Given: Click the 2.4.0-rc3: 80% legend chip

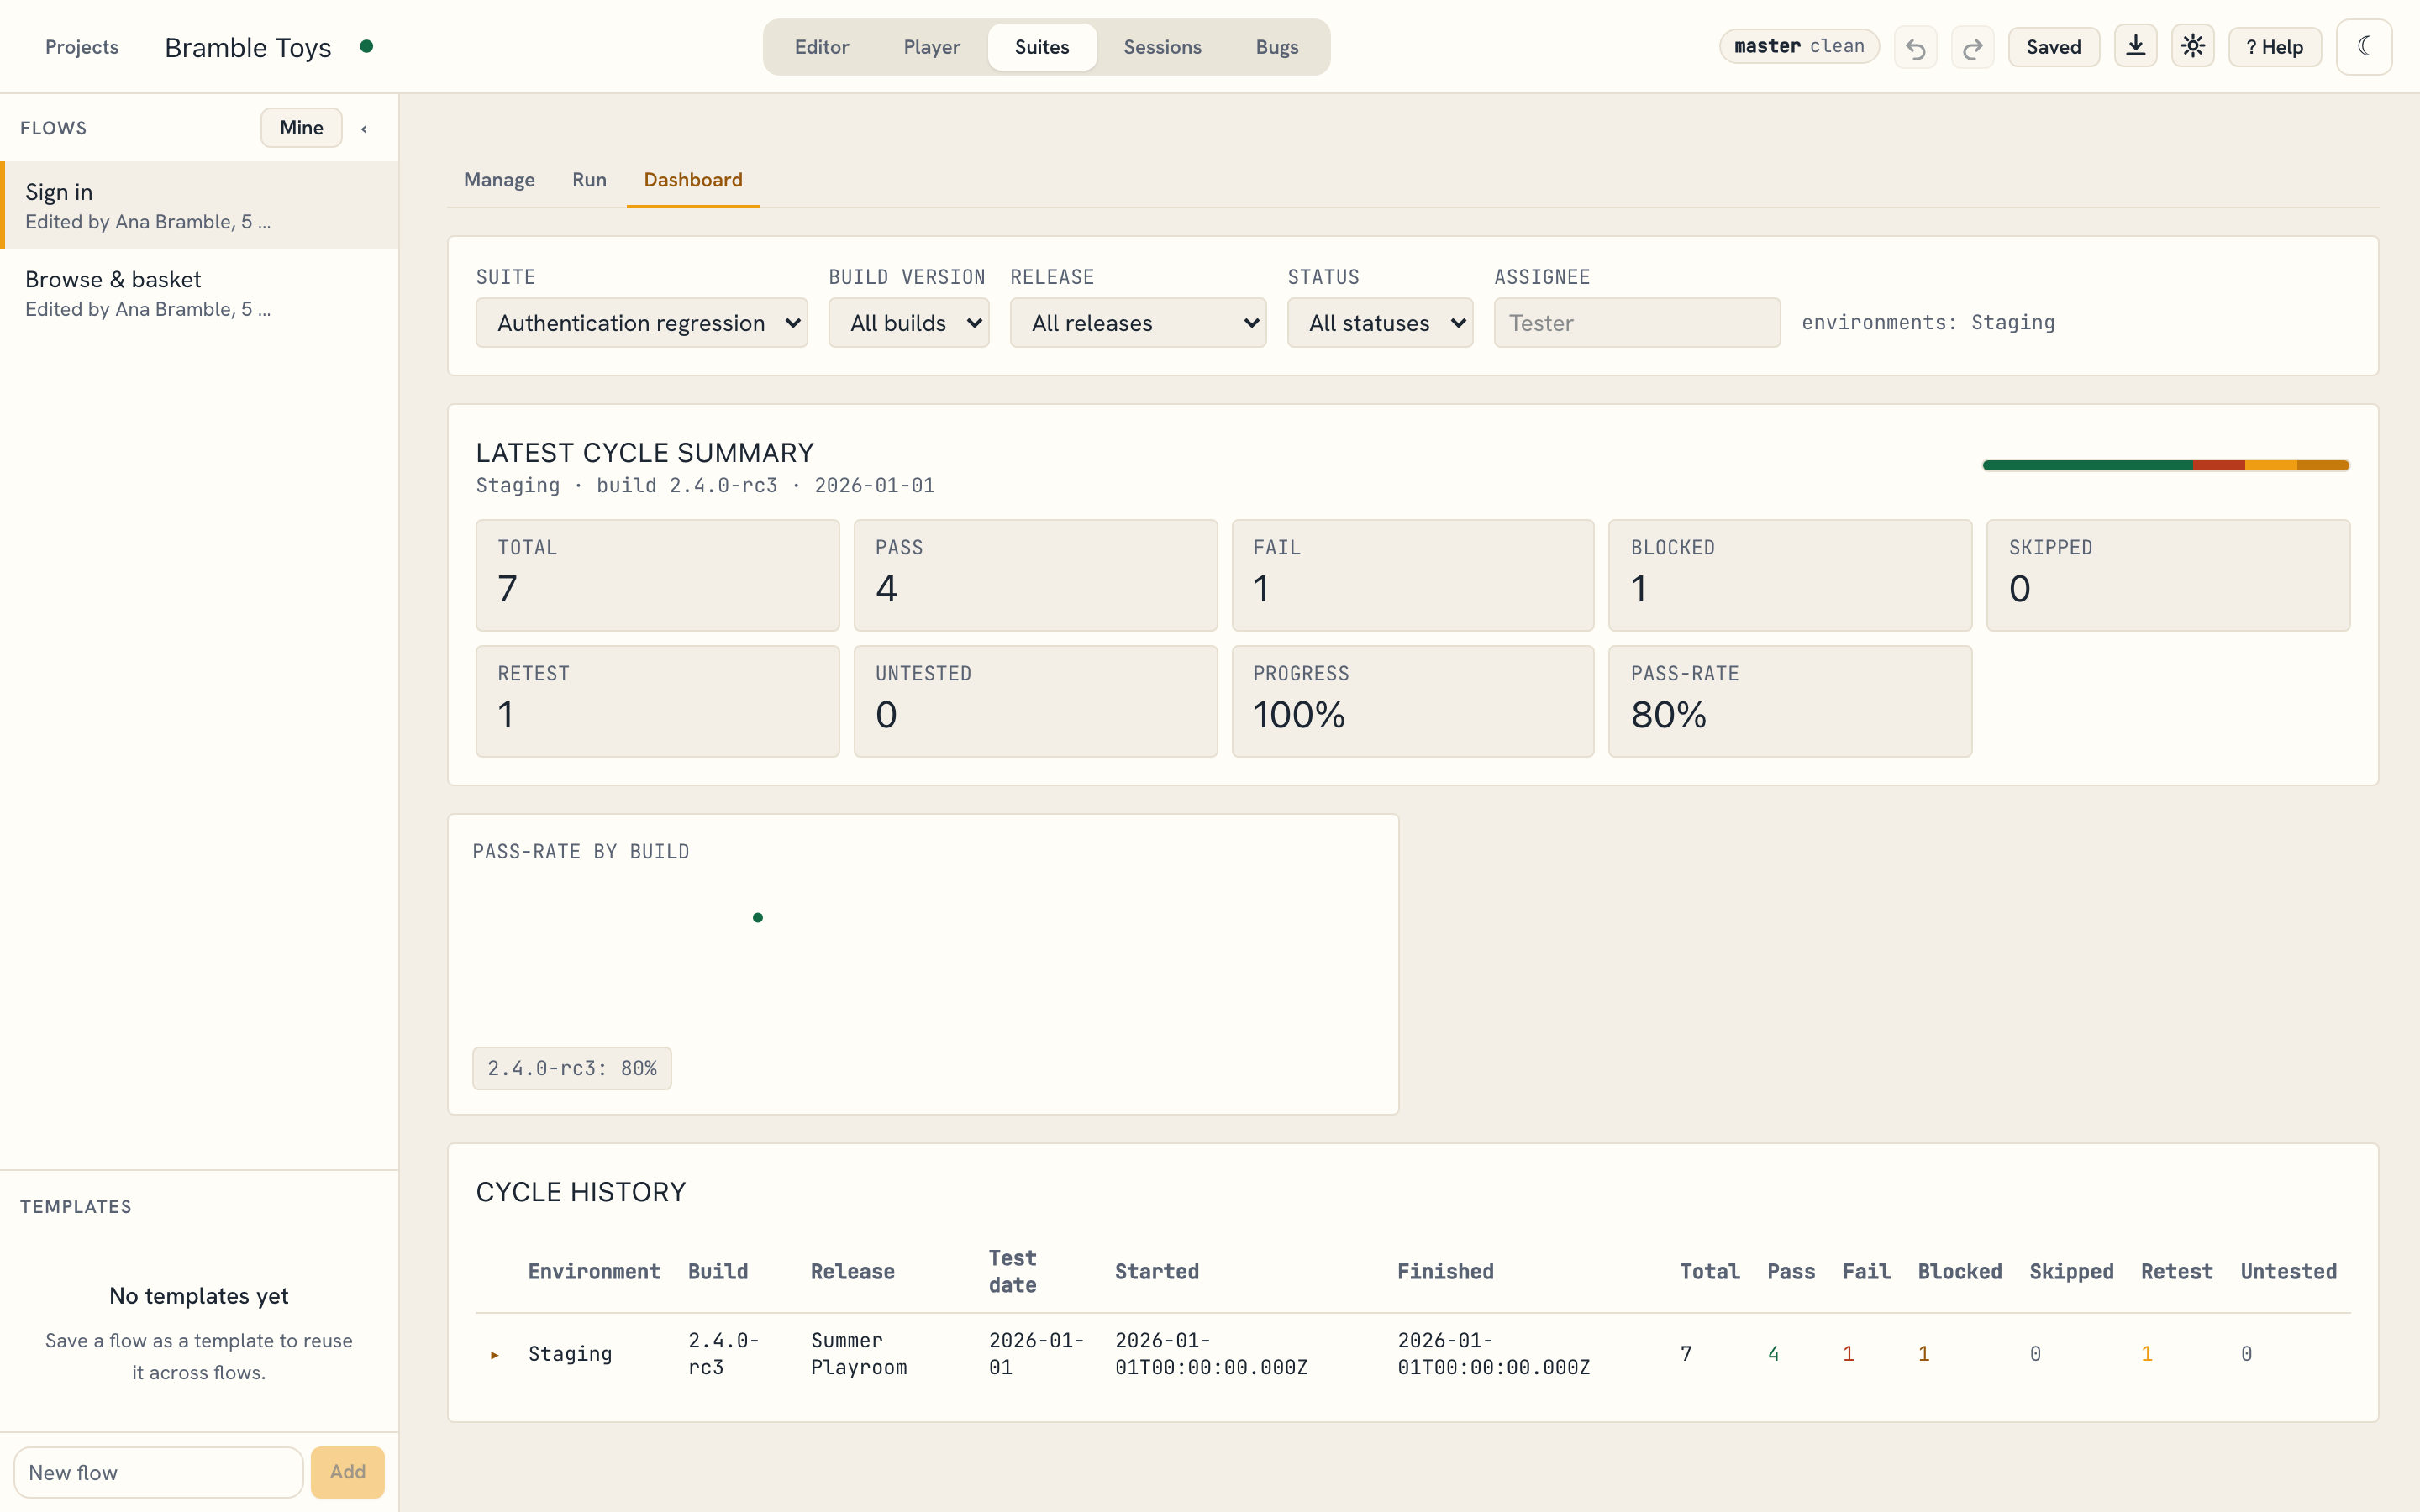Looking at the screenshot, I should tap(572, 1068).
